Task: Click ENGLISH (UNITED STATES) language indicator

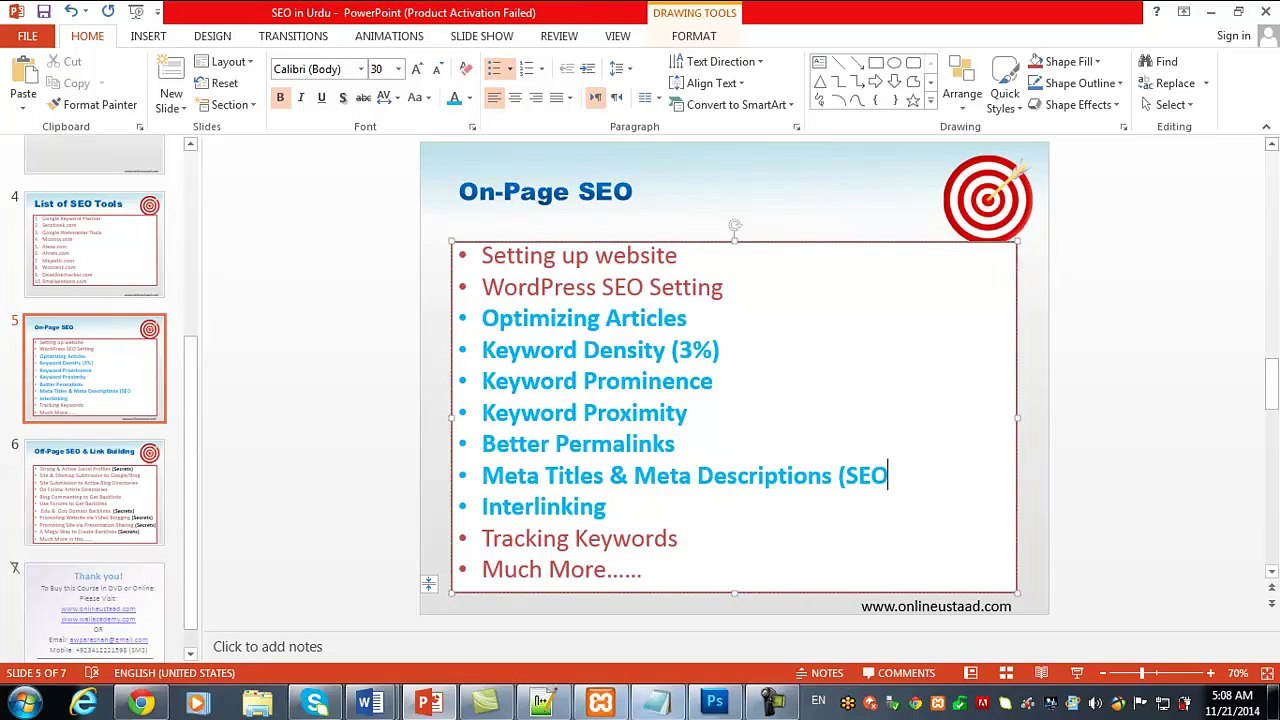Action: click(x=174, y=673)
